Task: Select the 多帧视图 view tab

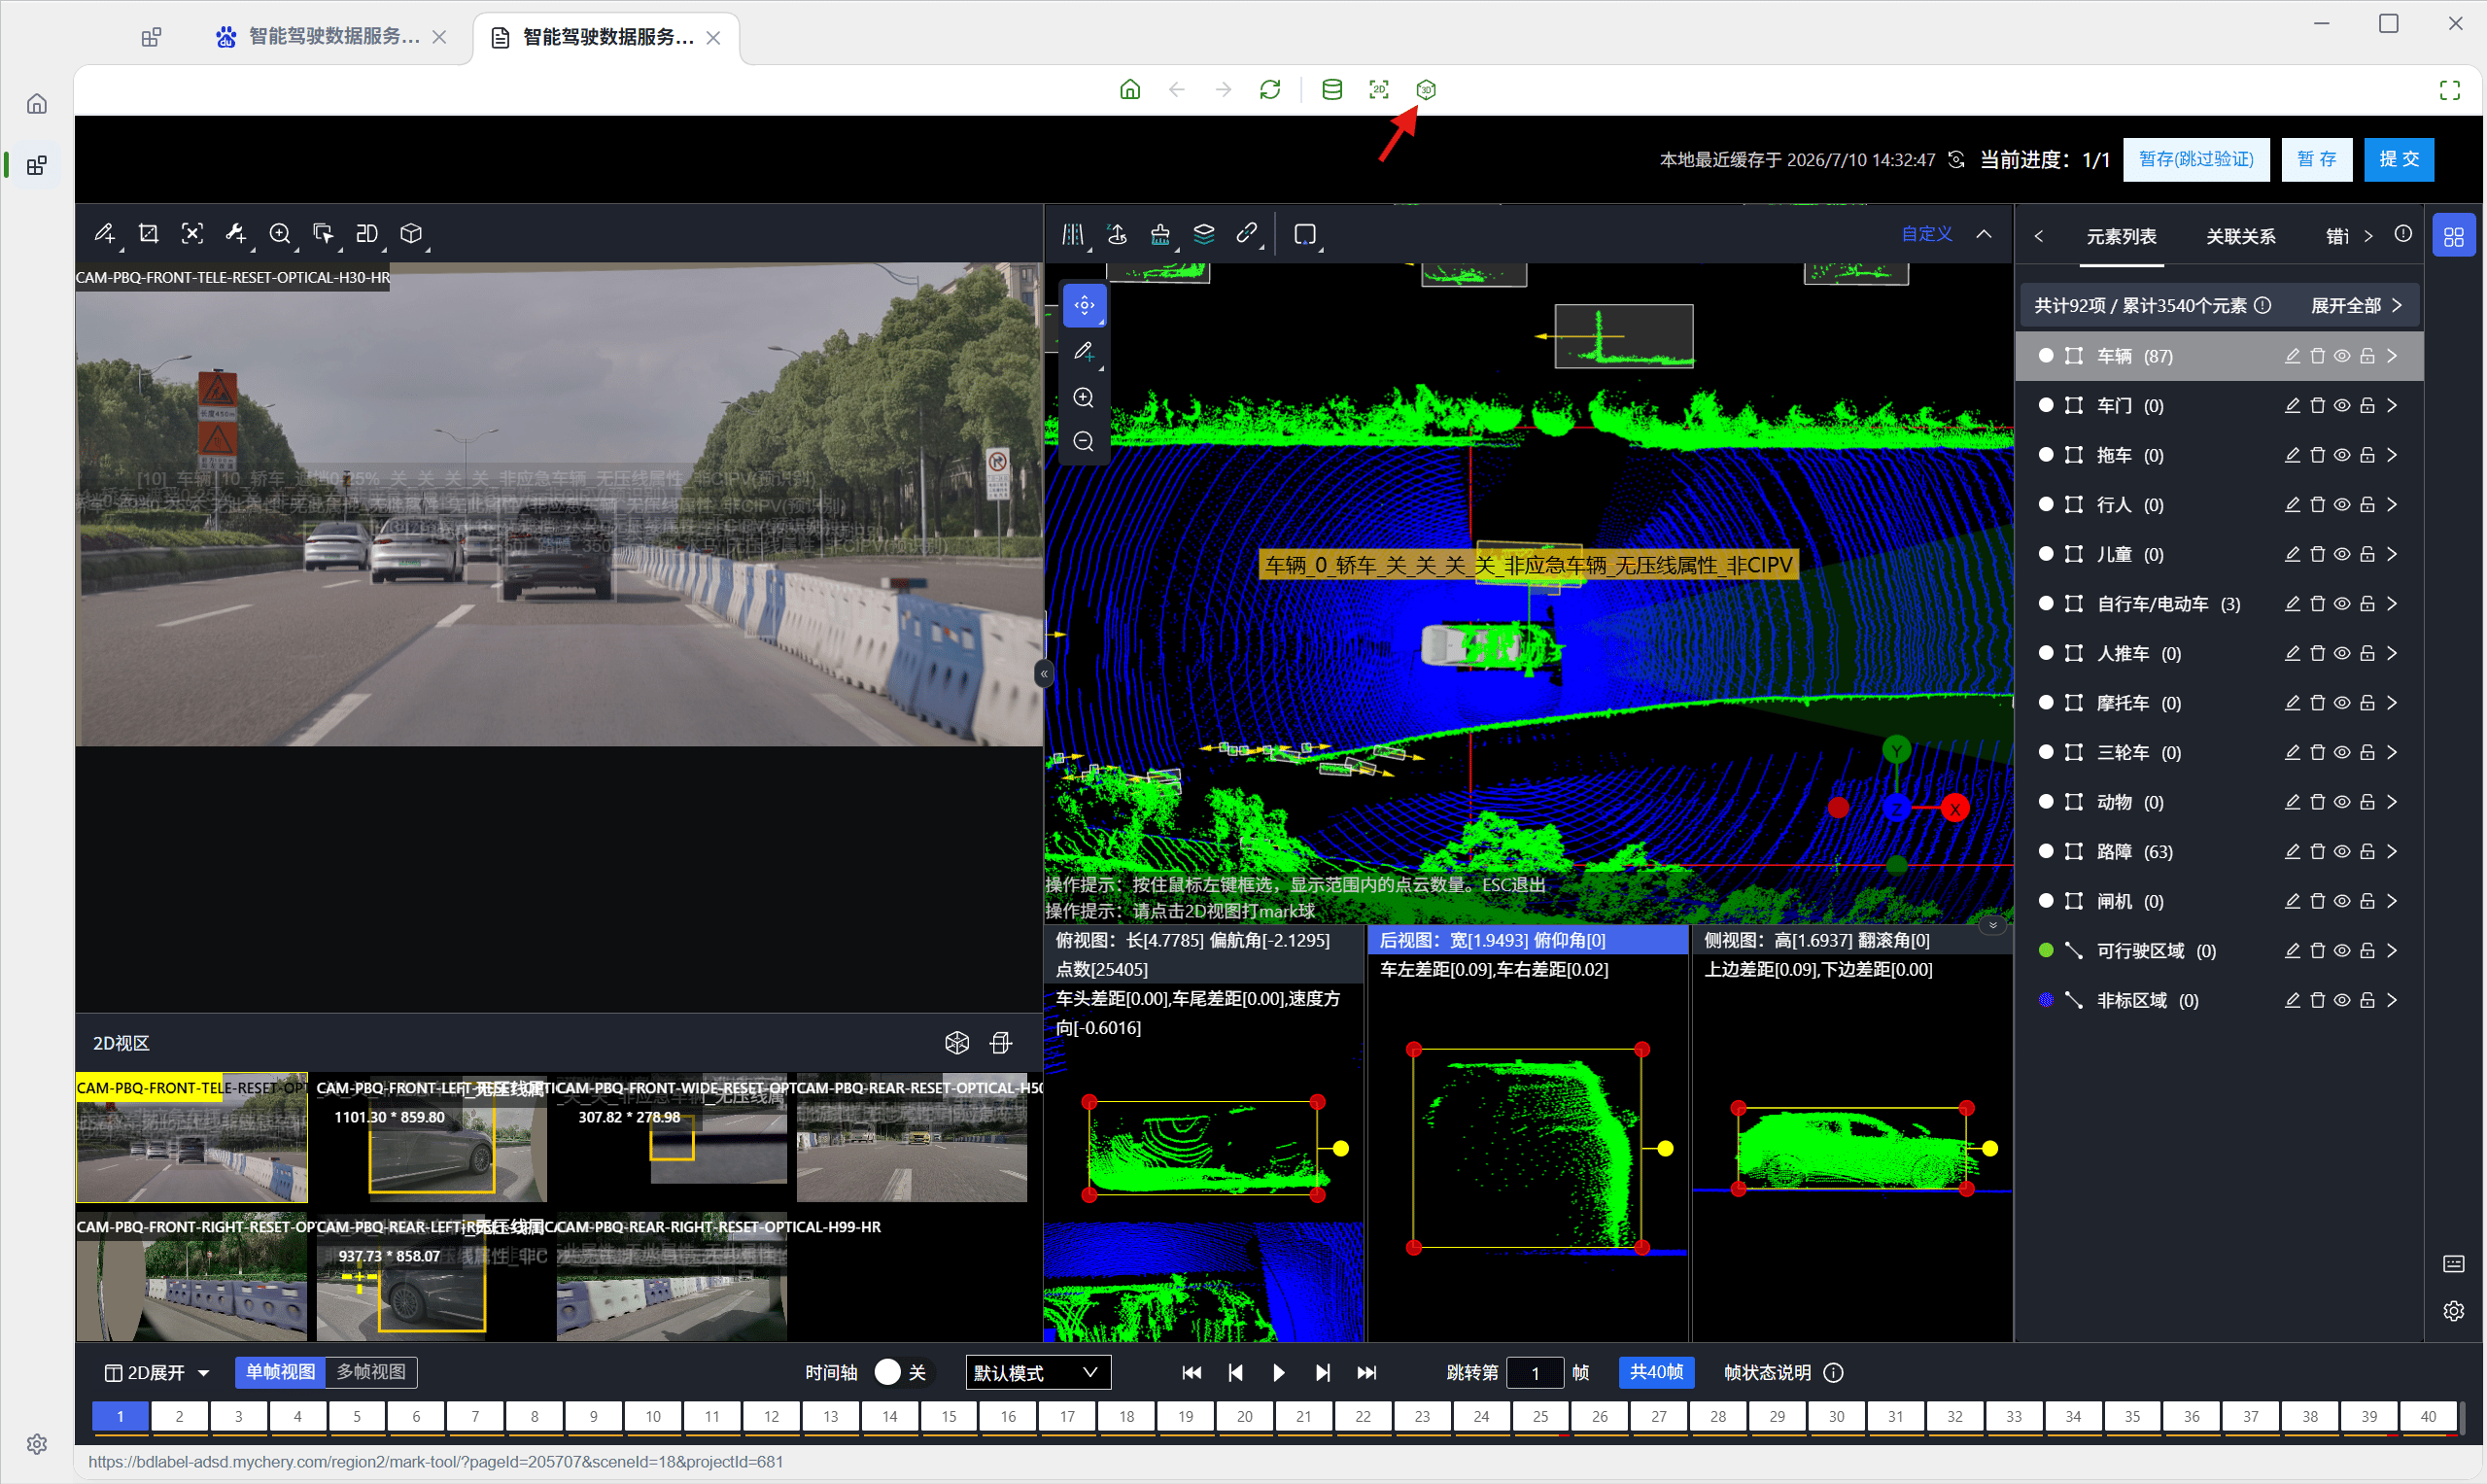Action: coord(370,1372)
